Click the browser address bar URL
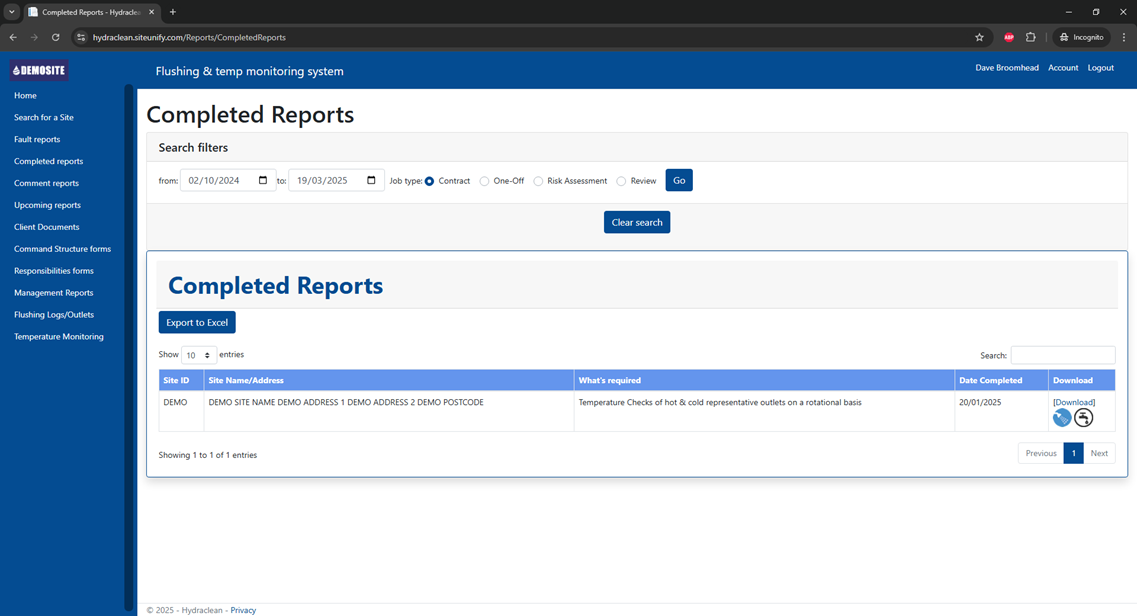 point(189,38)
